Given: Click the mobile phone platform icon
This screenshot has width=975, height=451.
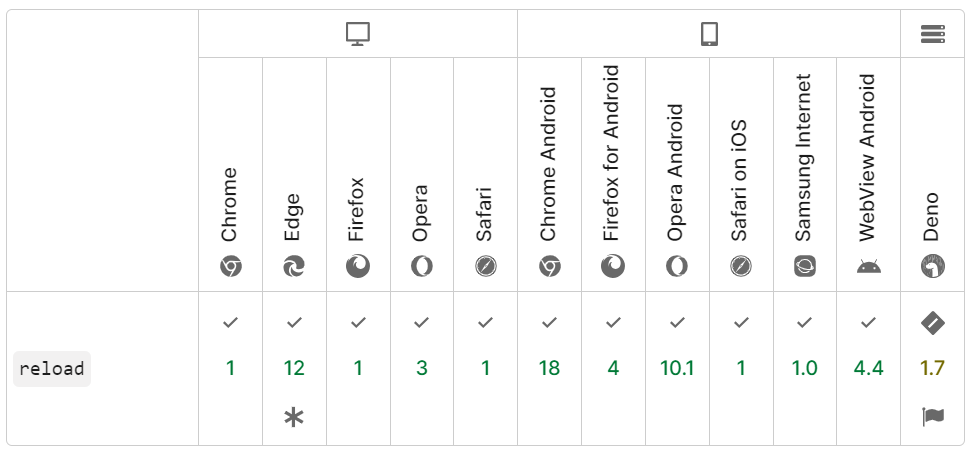Looking at the screenshot, I should (709, 34).
